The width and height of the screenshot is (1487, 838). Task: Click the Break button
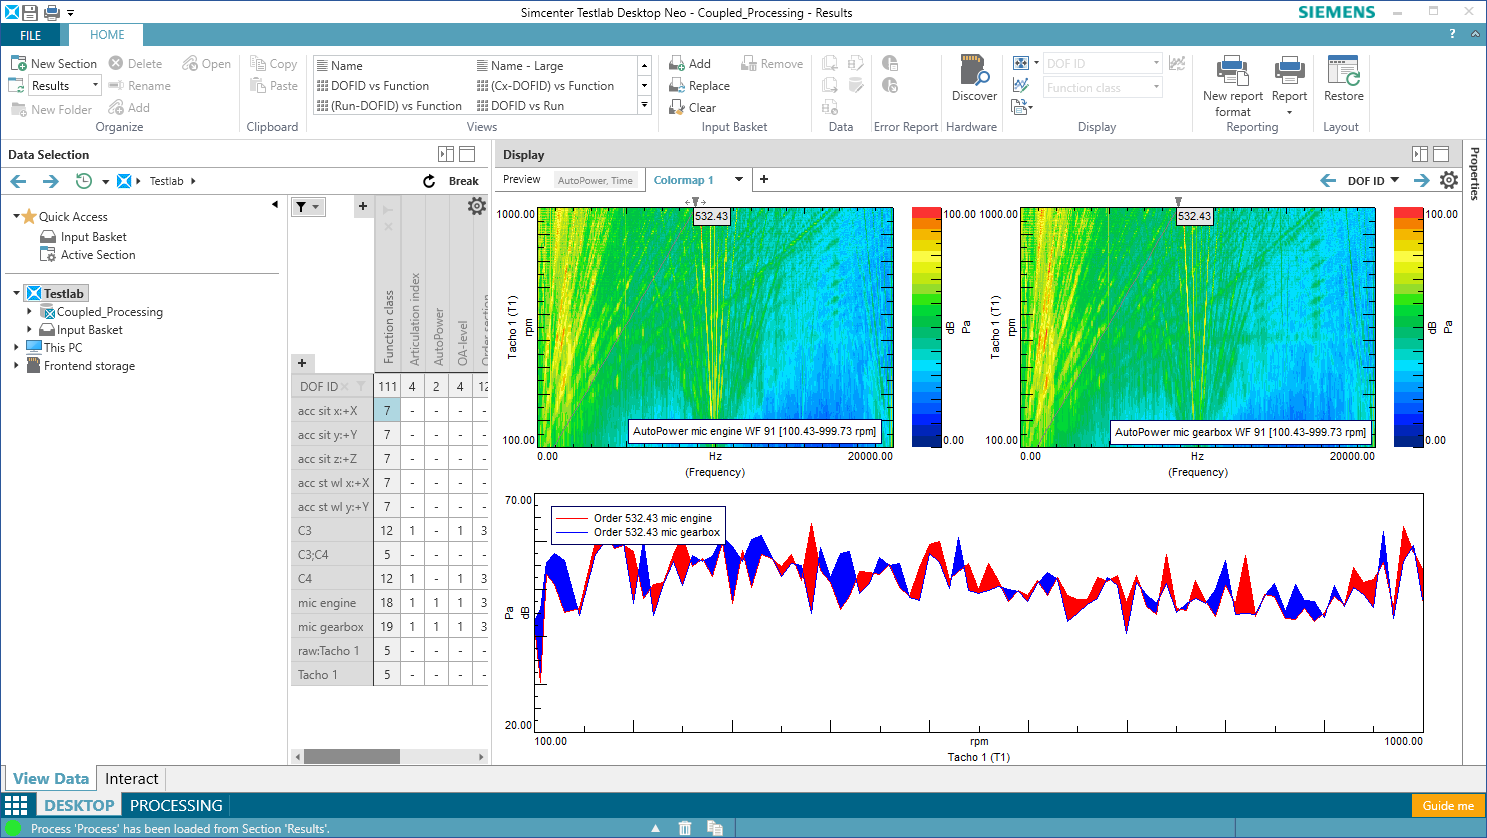point(463,181)
